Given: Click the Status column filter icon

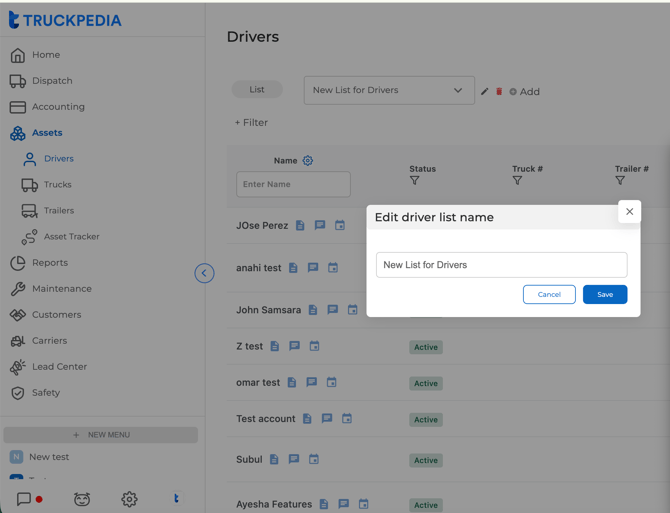Looking at the screenshot, I should click(x=415, y=181).
